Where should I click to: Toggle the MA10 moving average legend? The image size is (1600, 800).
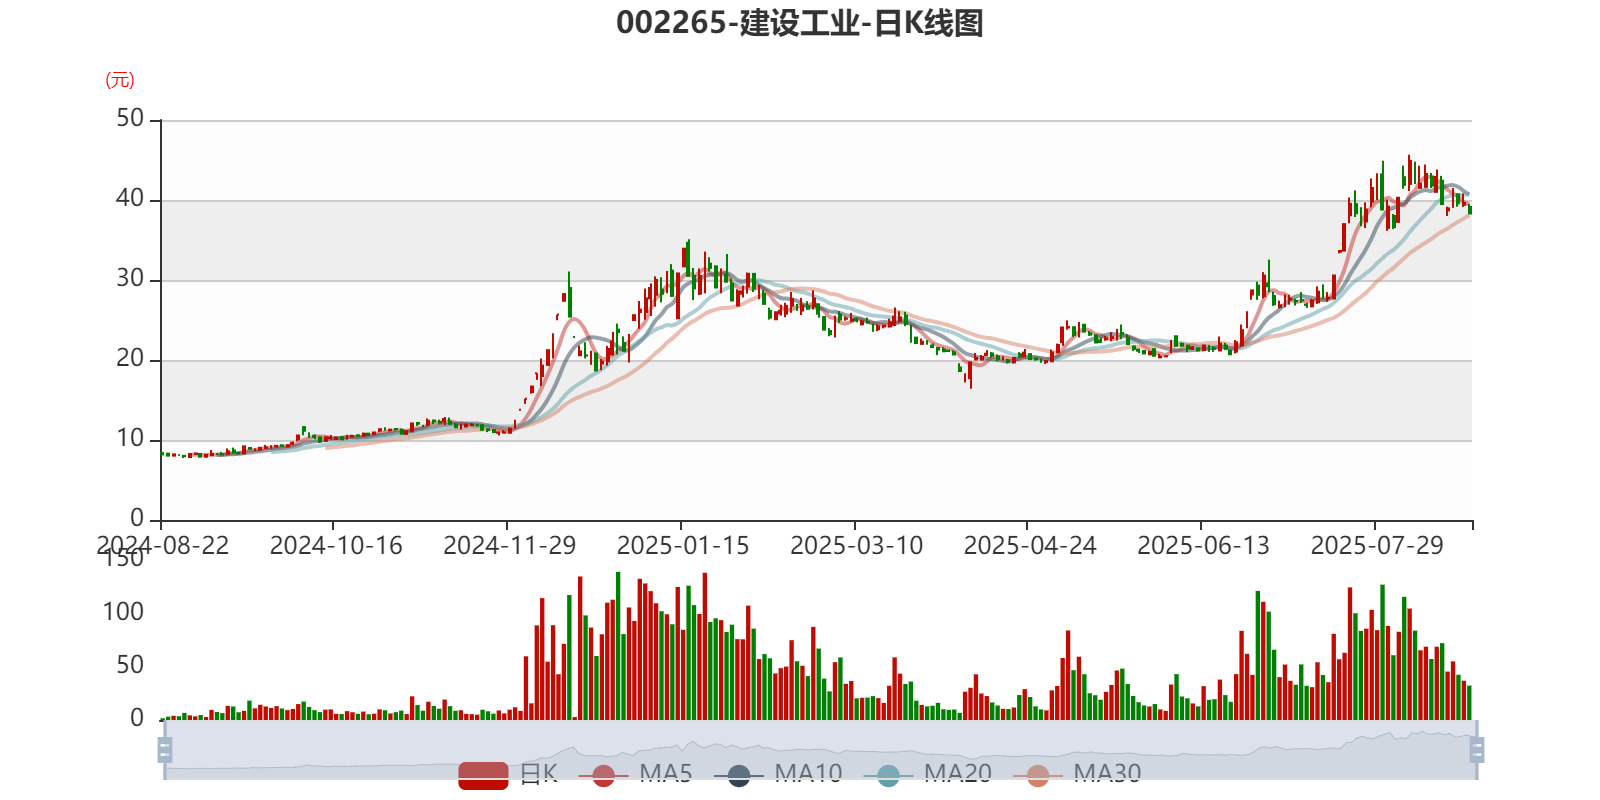[778, 774]
